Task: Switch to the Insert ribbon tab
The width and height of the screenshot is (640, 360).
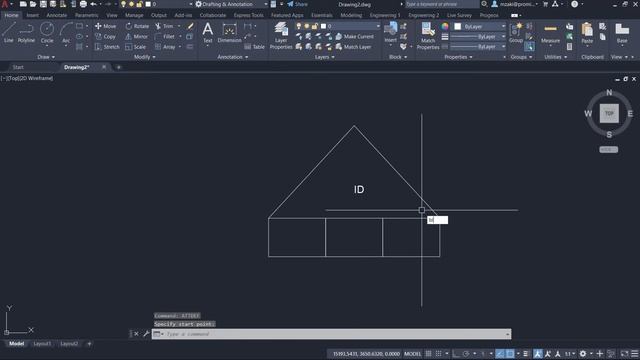Action: tap(33, 15)
